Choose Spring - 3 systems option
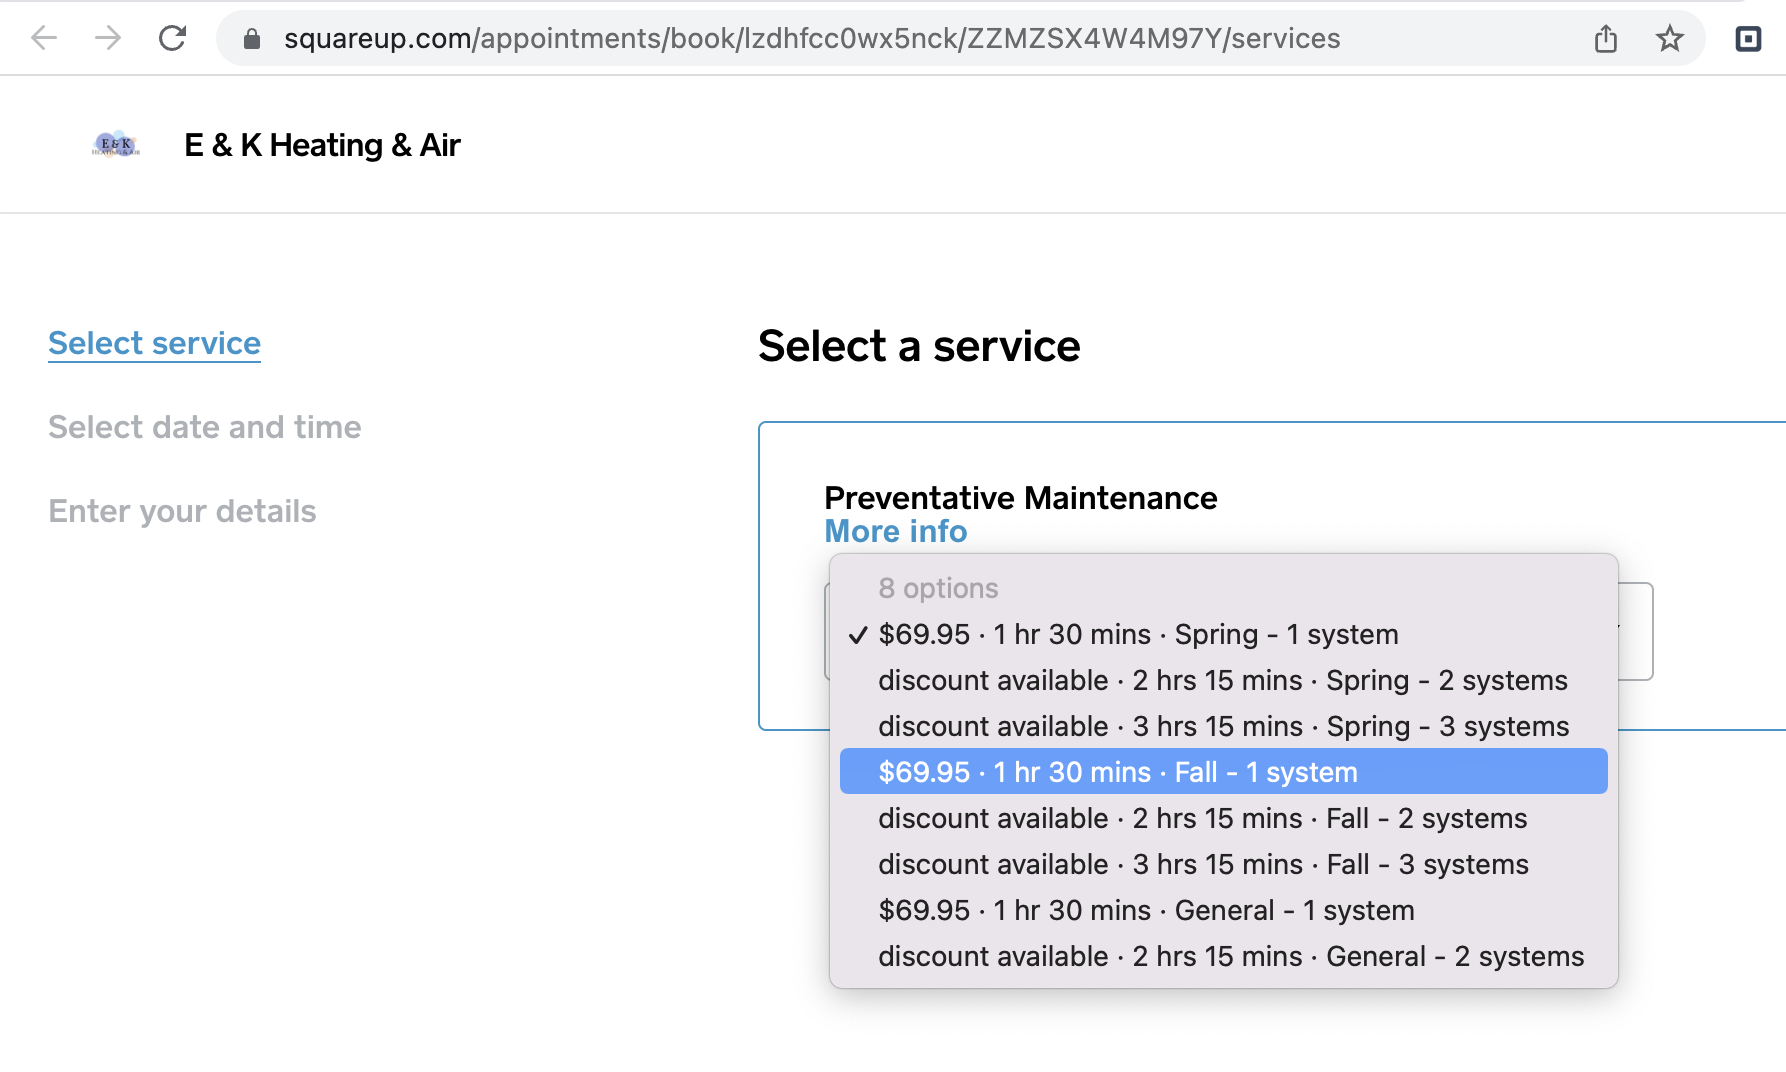1786x1072 pixels. coord(1223,726)
